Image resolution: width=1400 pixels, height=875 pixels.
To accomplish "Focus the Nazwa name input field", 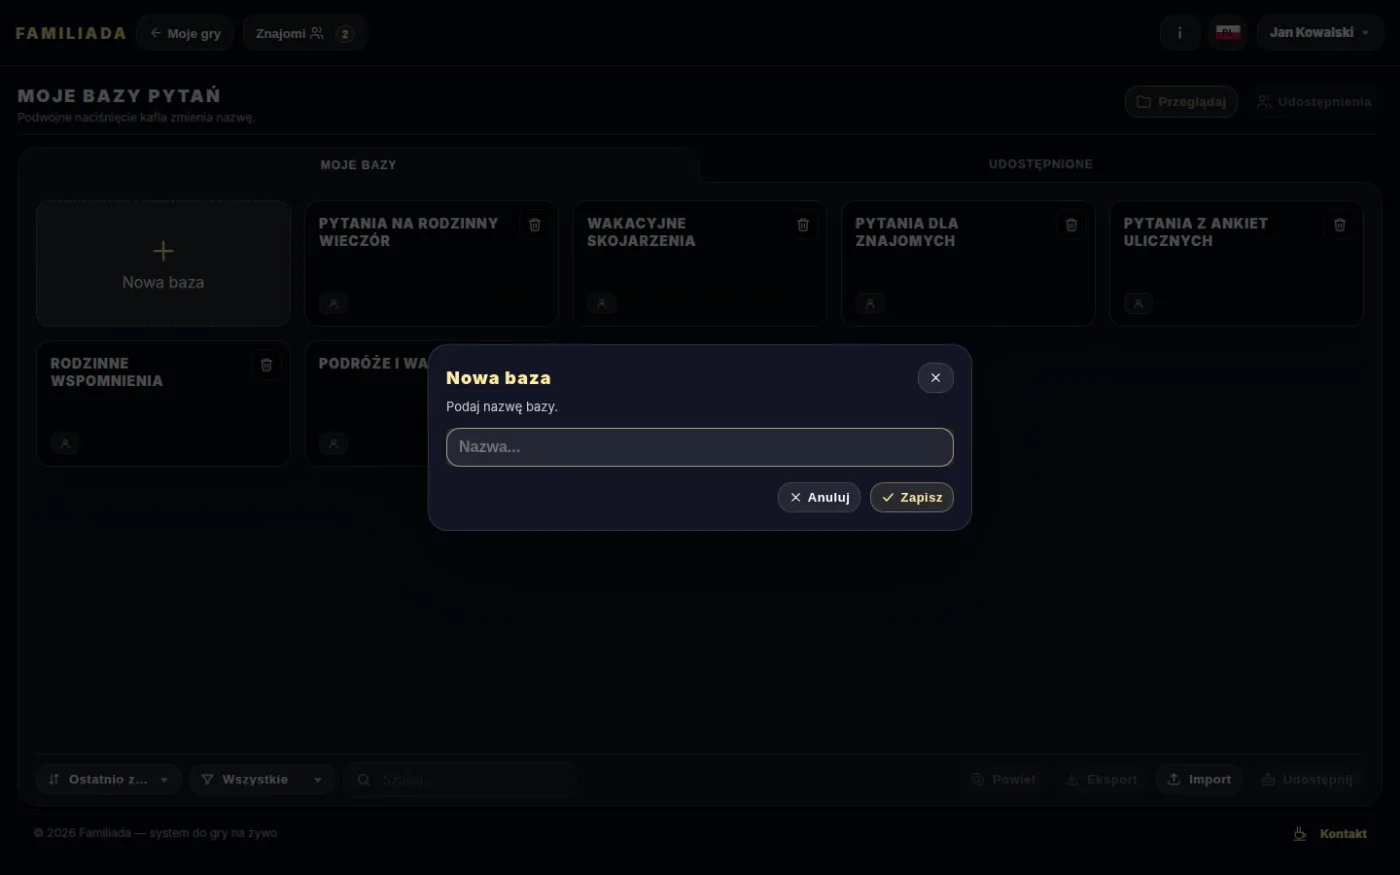I will tap(700, 447).
